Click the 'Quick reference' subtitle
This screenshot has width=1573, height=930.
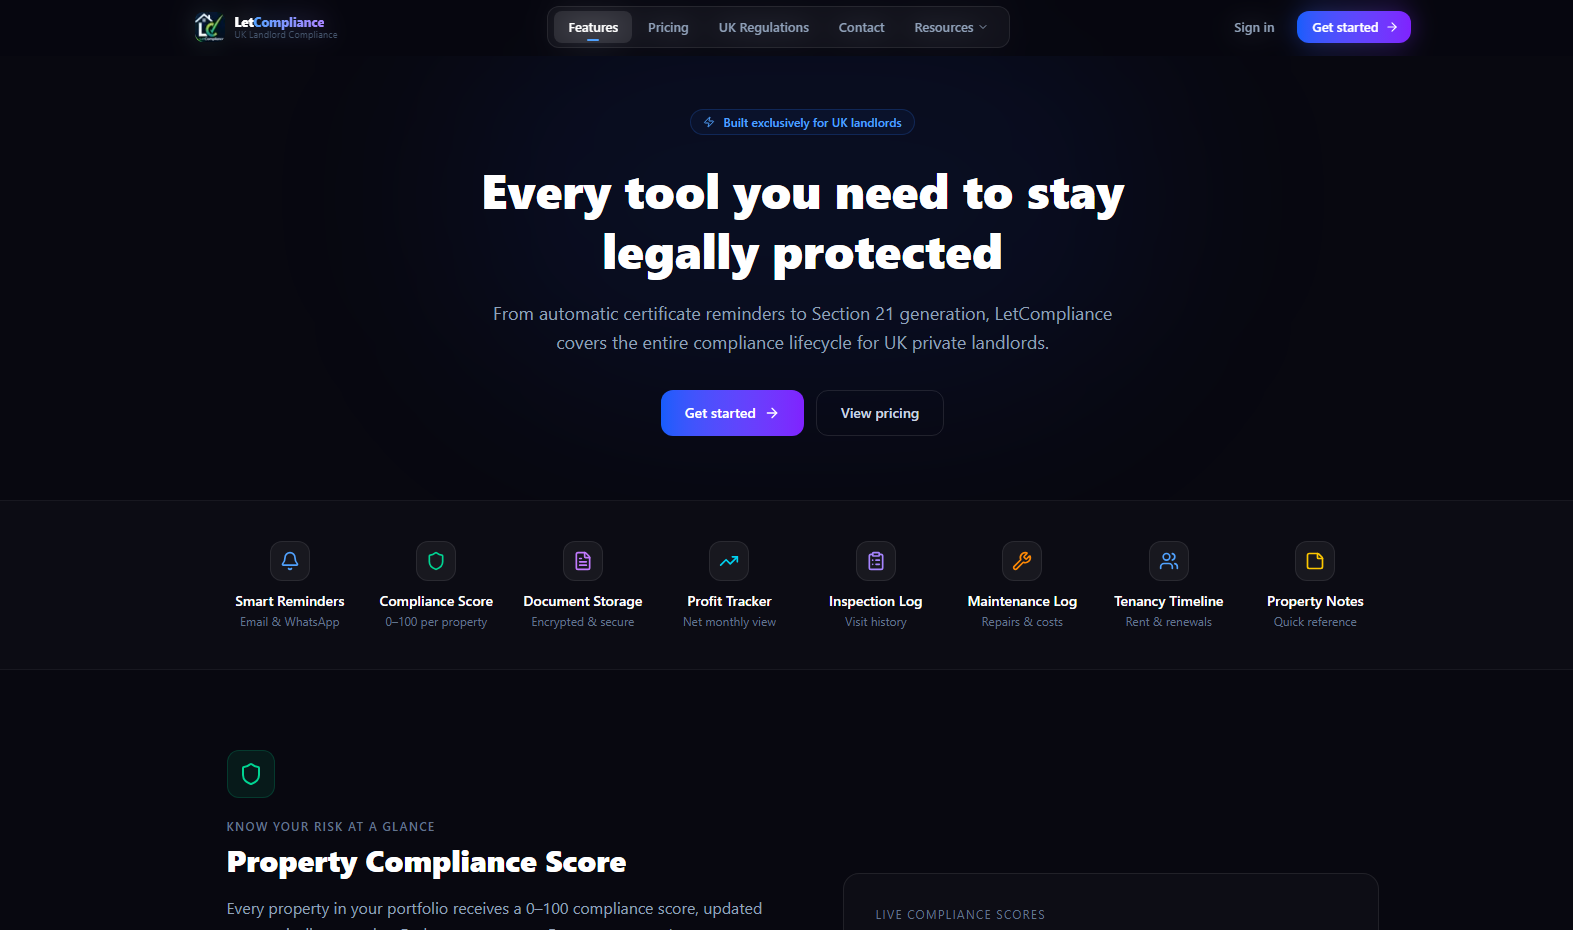[1315, 622]
